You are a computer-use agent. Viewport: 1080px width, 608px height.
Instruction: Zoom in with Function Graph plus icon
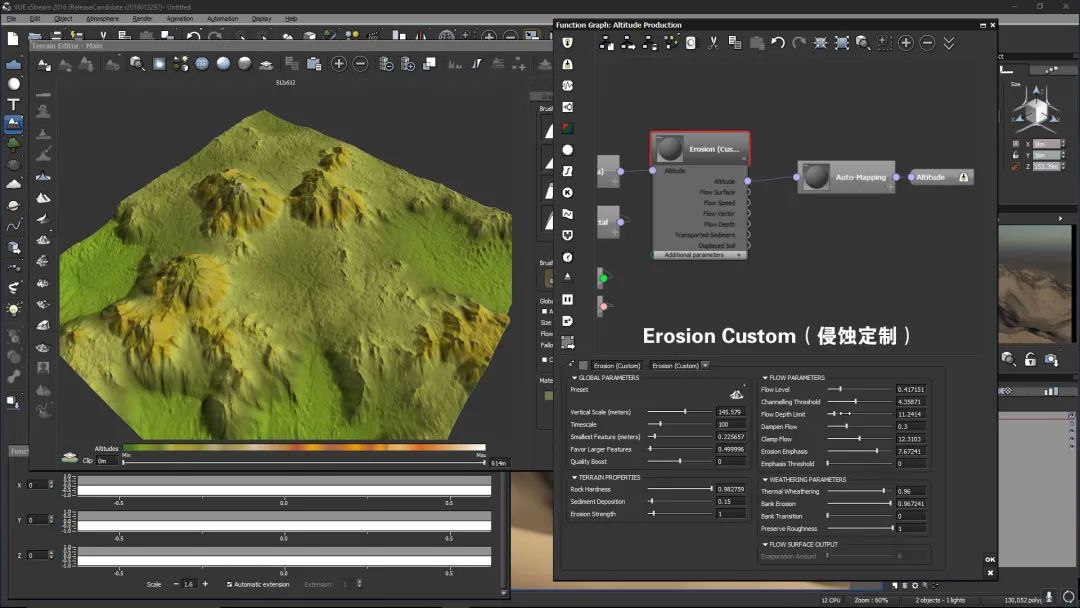click(906, 43)
